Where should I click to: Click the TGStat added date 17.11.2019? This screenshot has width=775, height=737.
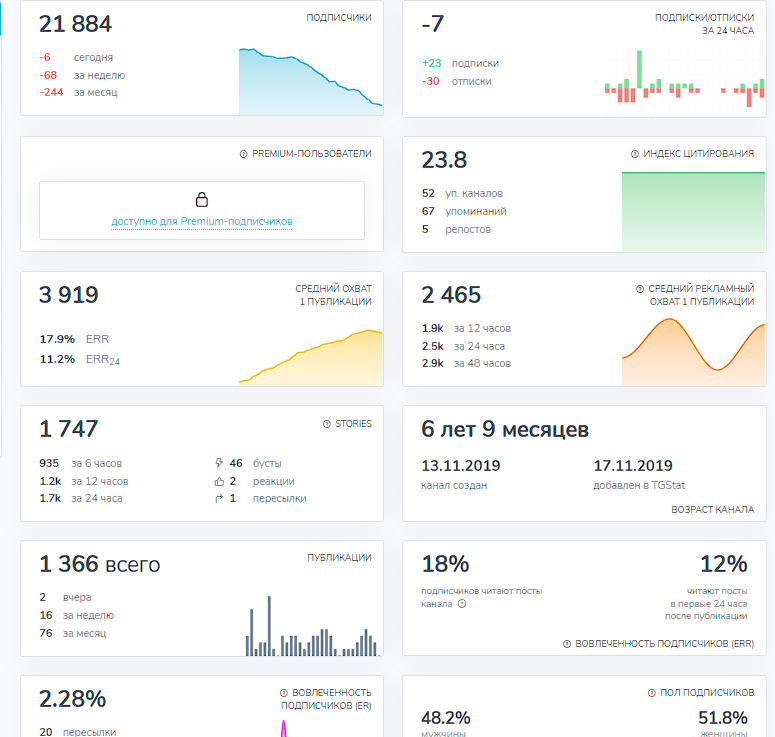[x=633, y=466]
